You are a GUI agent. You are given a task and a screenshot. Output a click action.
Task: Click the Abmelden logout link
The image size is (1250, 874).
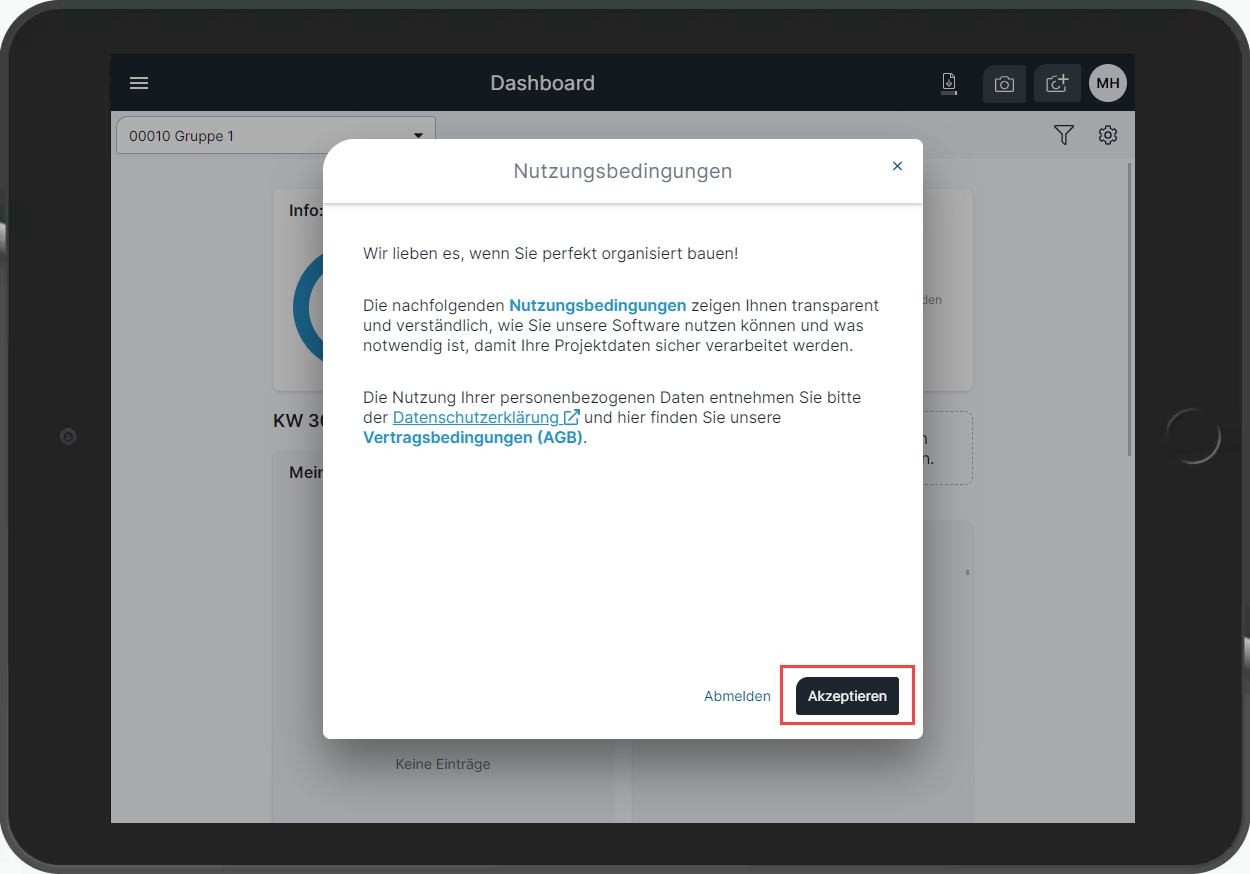click(737, 696)
